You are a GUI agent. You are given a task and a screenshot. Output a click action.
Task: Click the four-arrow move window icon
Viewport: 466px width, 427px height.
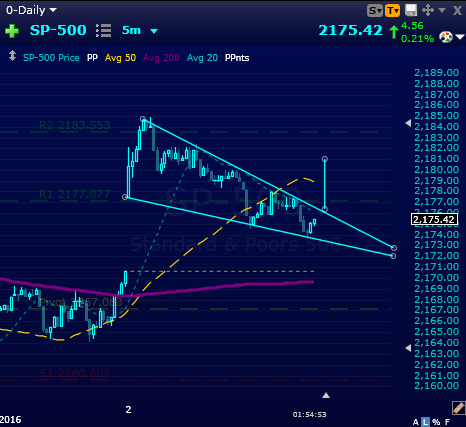tap(428, 10)
